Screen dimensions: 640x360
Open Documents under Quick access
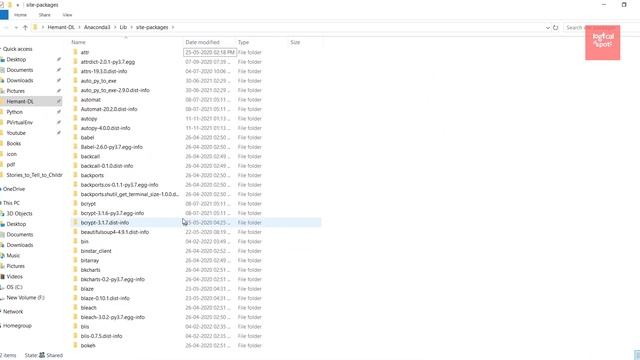pyautogui.click(x=20, y=70)
